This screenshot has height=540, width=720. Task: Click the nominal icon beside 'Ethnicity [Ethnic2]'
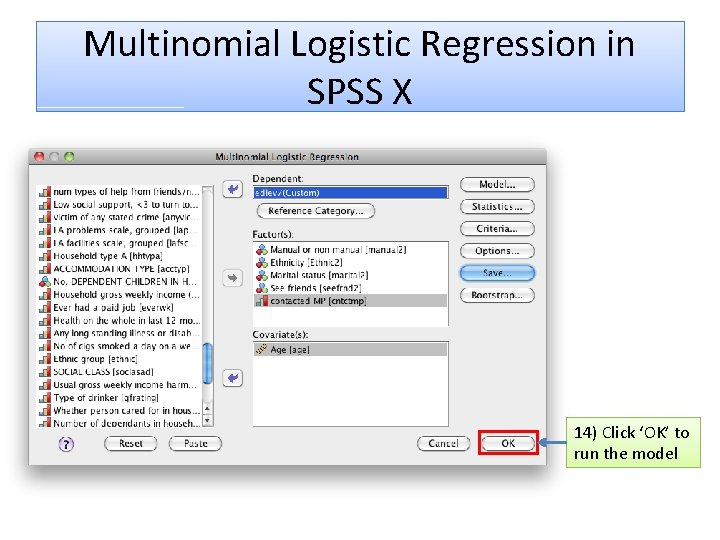coord(262,262)
